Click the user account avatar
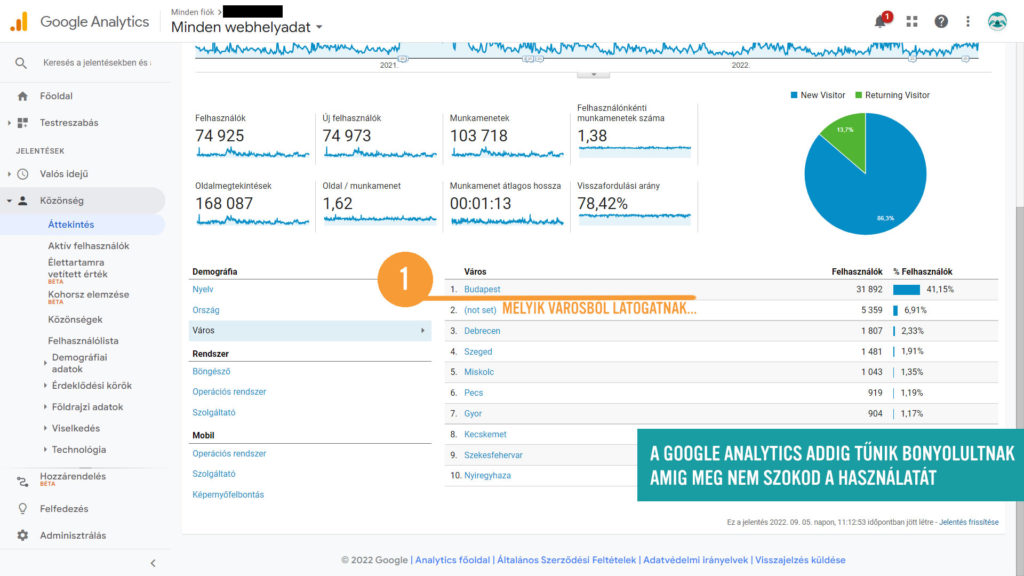 pyautogui.click(x=997, y=21)
